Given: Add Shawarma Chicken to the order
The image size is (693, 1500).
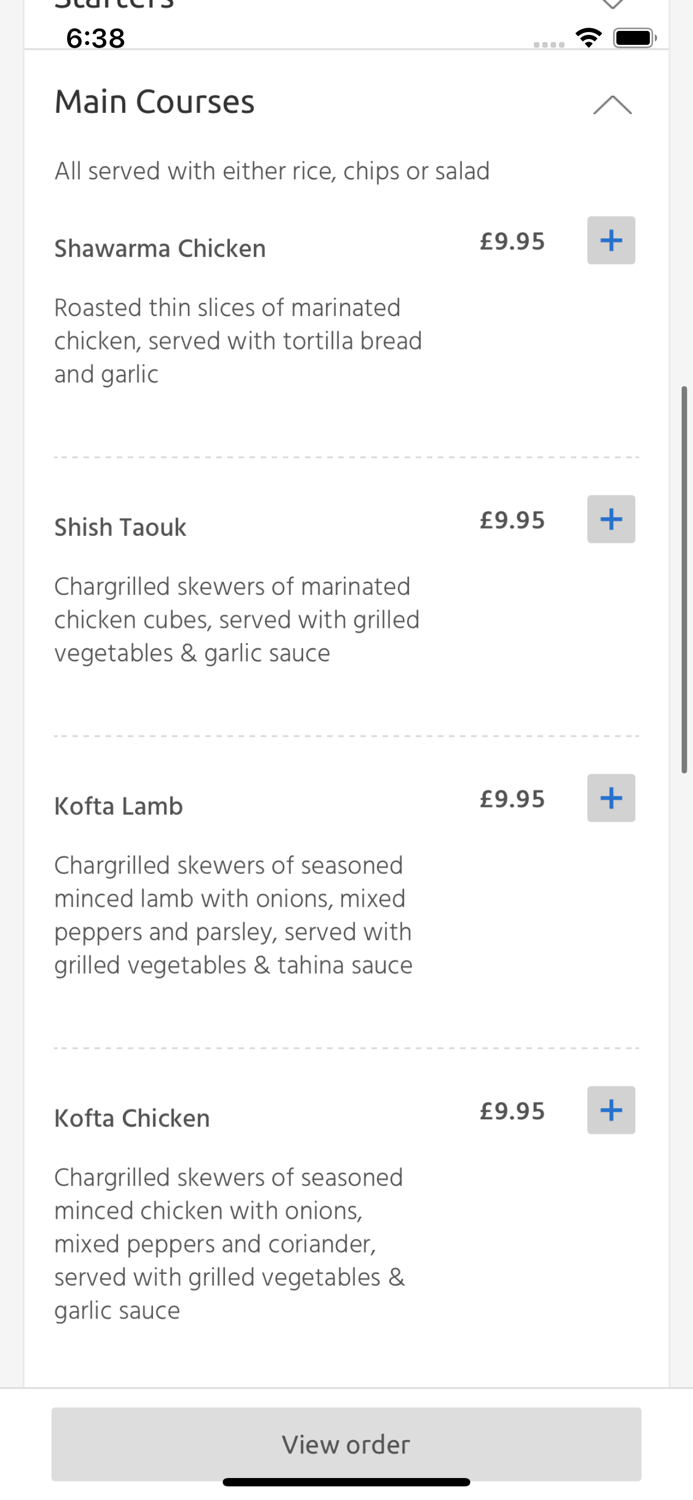Looking at the screenshot, I should tap(611, 240).
